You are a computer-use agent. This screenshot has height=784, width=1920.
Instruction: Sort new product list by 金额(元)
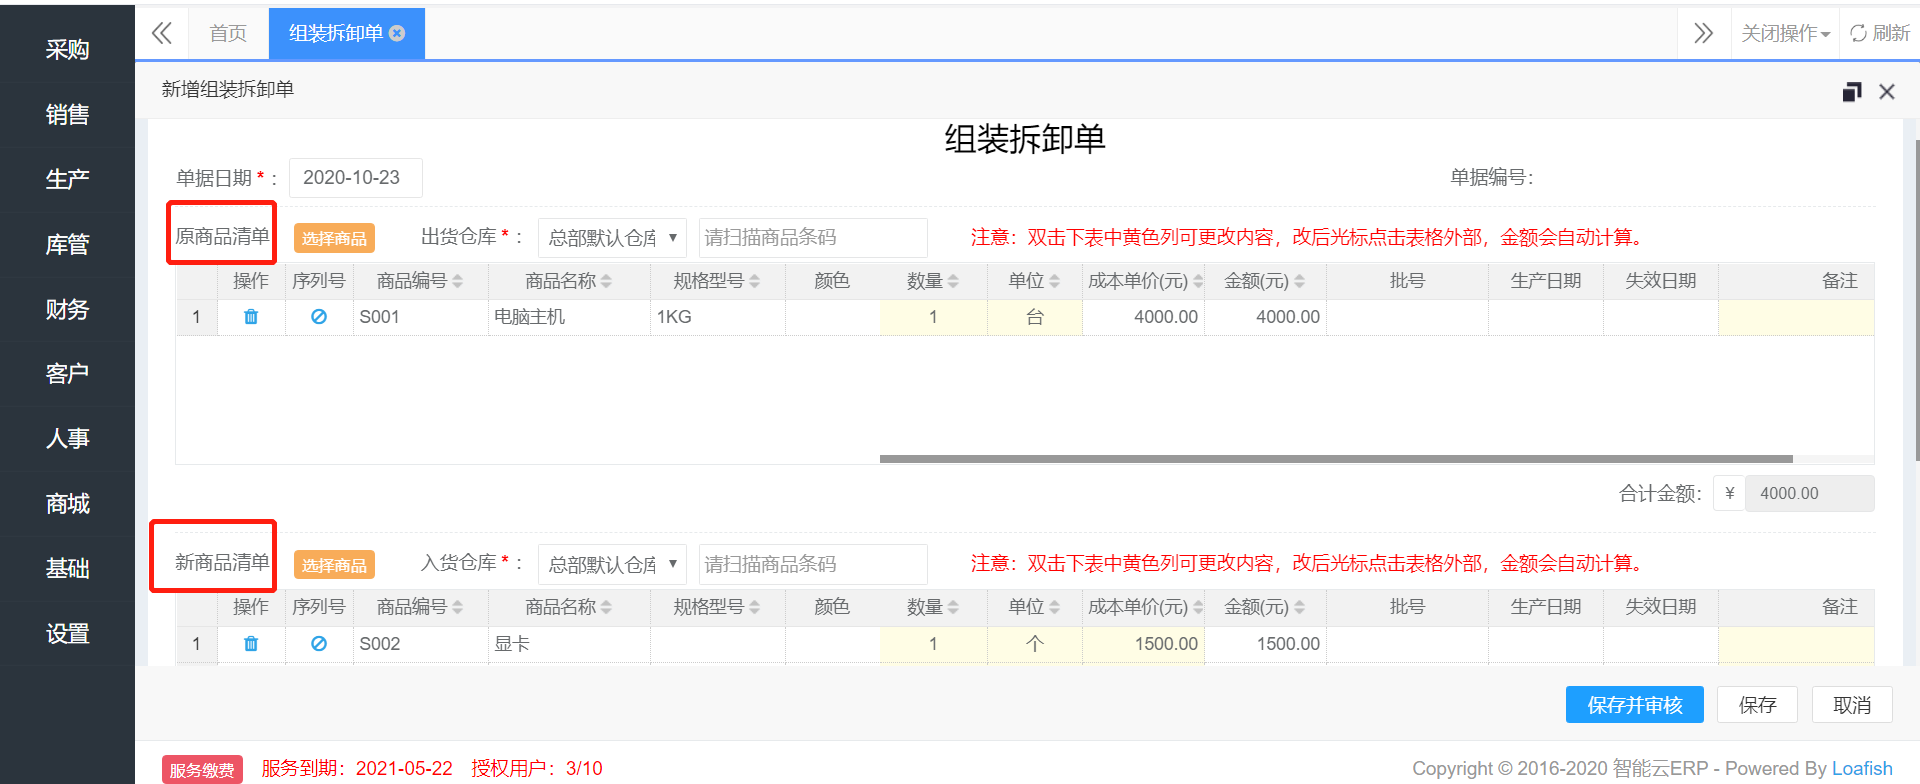click(1300, 607)
